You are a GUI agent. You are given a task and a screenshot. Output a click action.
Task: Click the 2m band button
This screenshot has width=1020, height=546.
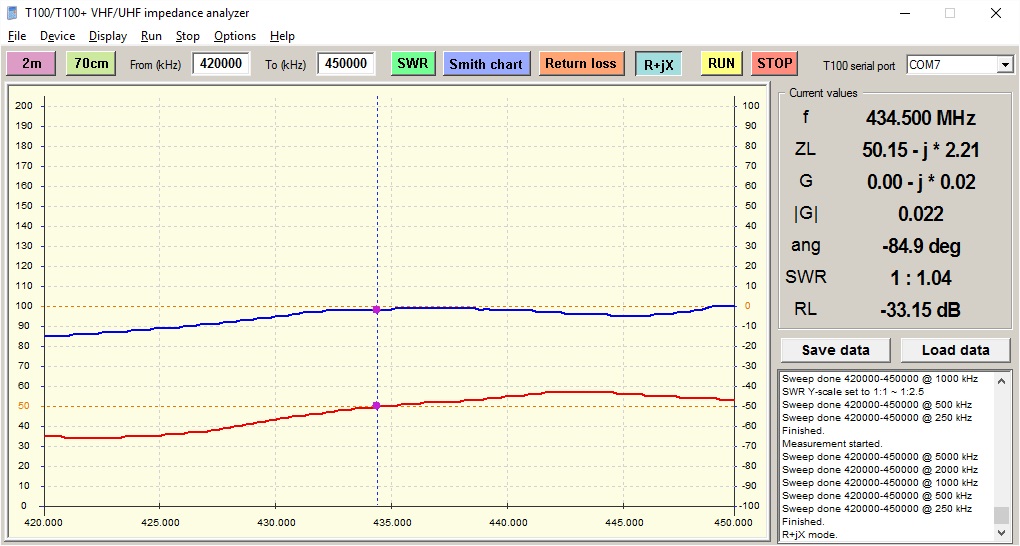(32, 64)
